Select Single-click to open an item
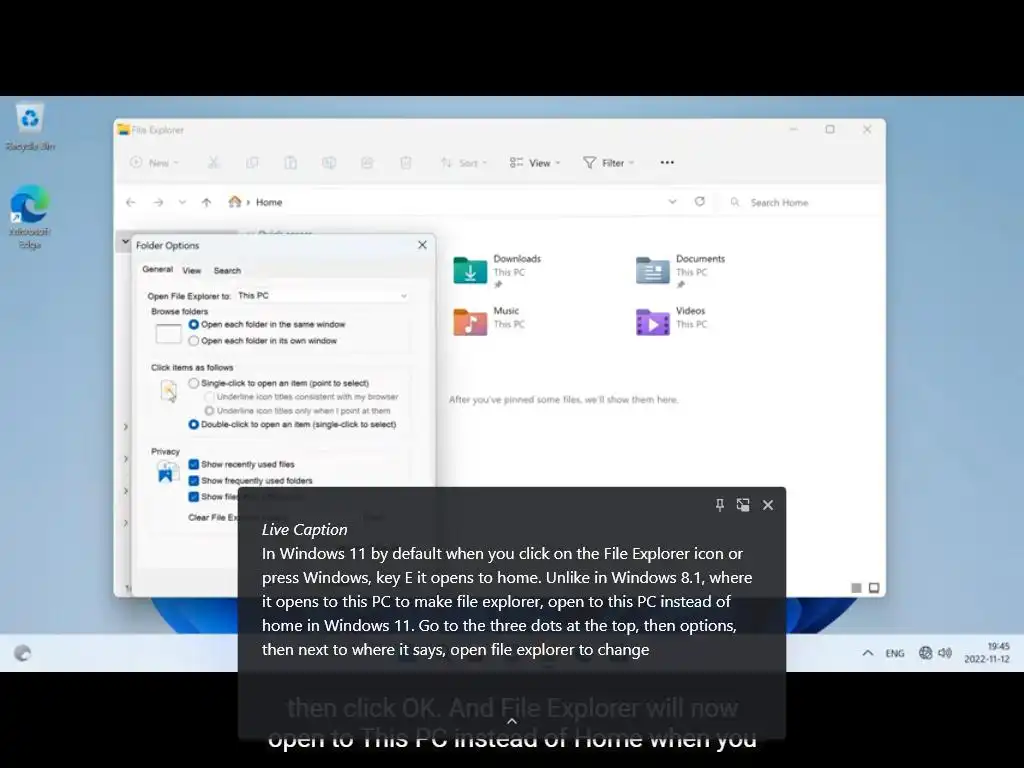 point(279,383)
